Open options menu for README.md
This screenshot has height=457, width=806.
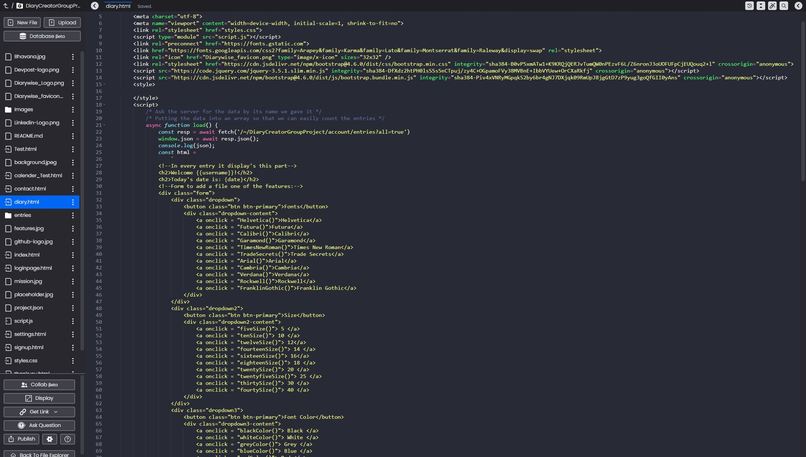(x=73, y=136)
